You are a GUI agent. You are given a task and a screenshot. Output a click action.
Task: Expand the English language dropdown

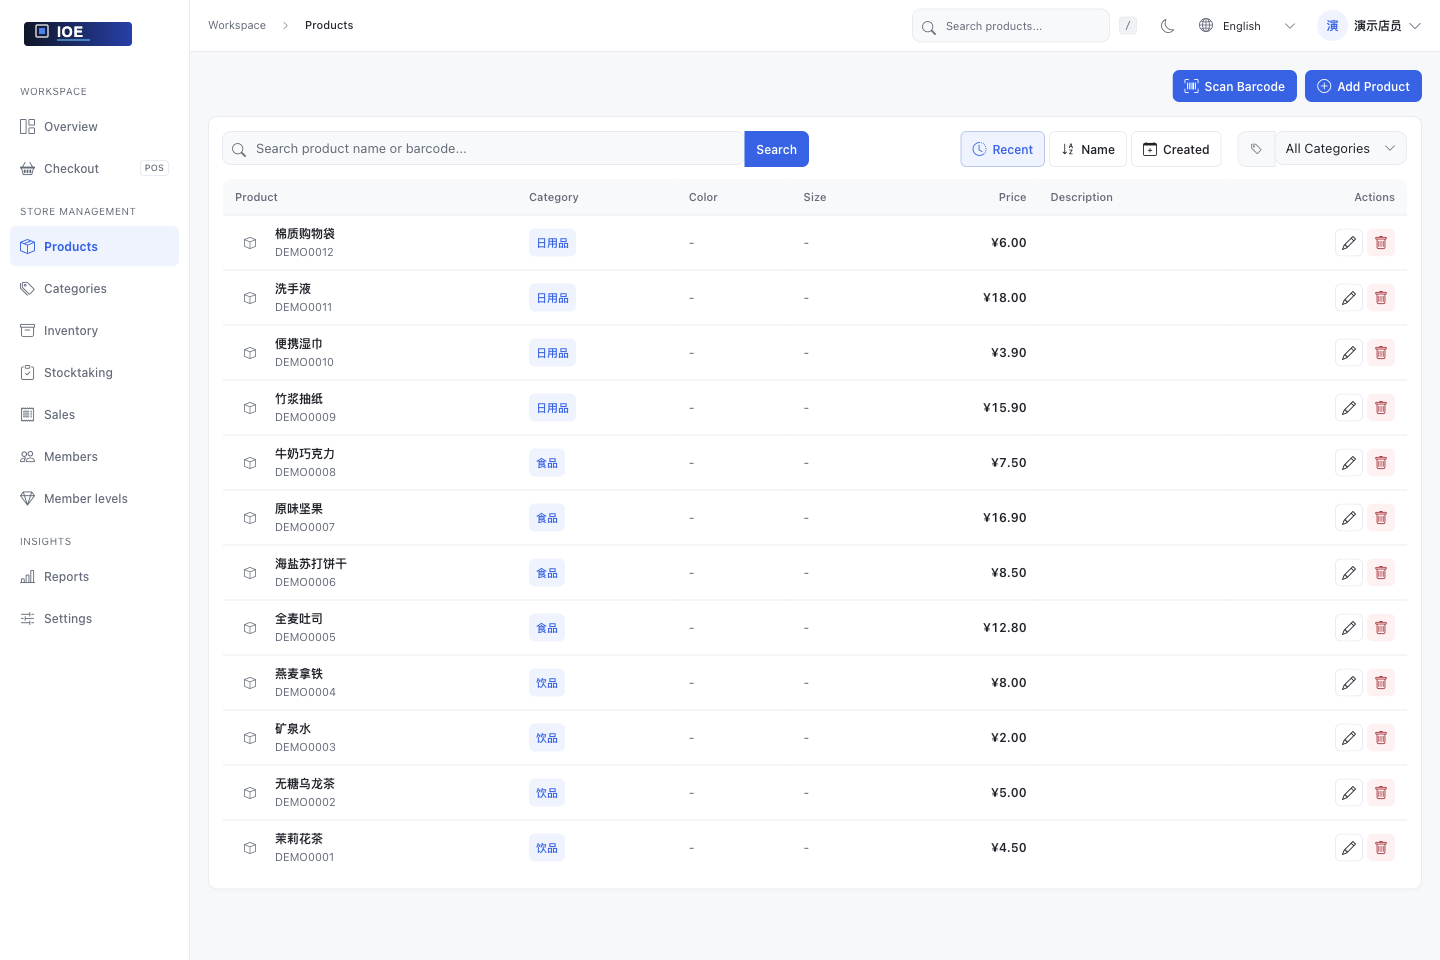pyautogui.click(x=1248, y=26)
